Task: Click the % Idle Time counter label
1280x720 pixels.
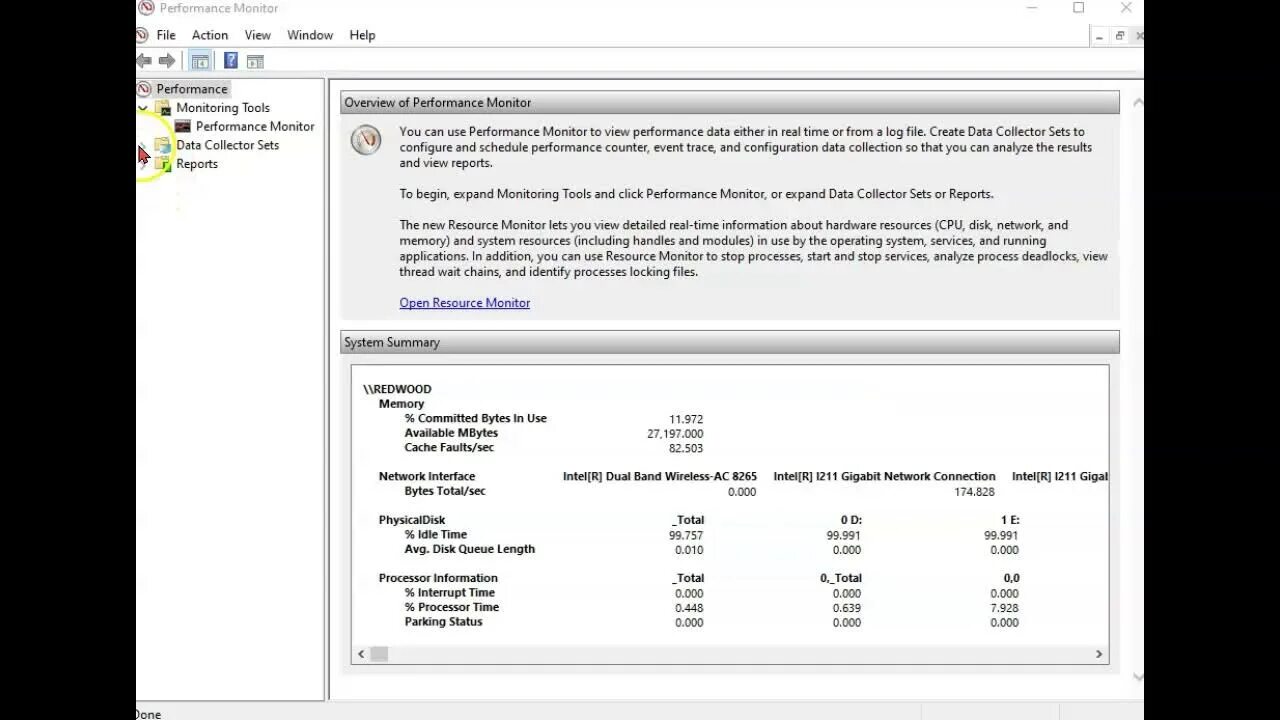Action: tap(435, 534)
